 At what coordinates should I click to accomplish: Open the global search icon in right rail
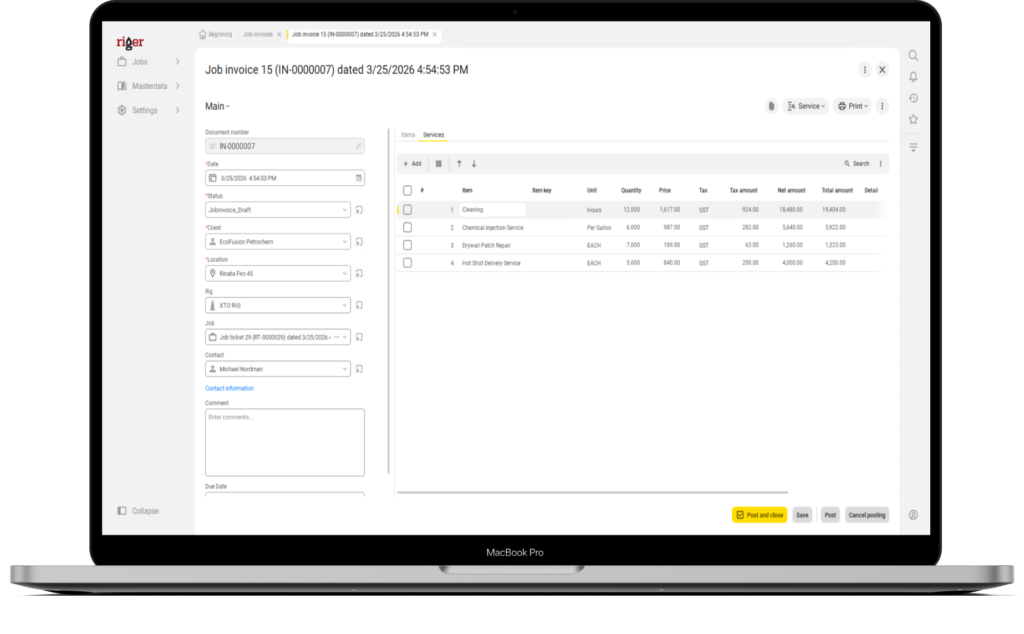(x=913, y=55)
